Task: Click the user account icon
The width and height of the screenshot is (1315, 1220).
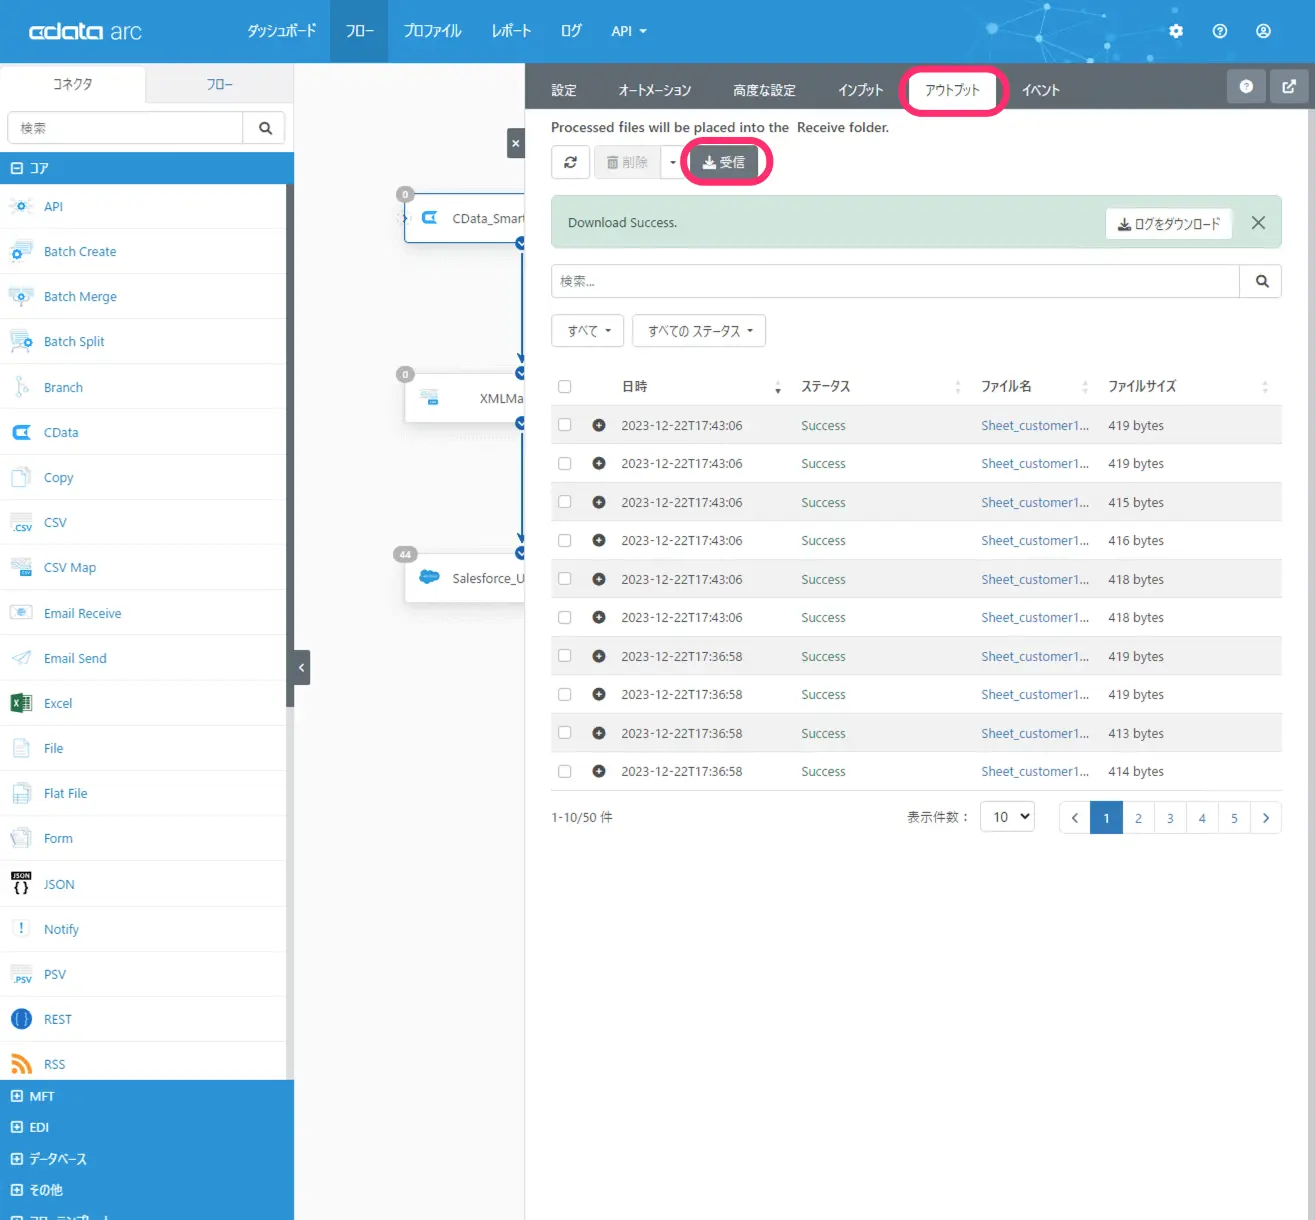Action: coord(1263,31)
